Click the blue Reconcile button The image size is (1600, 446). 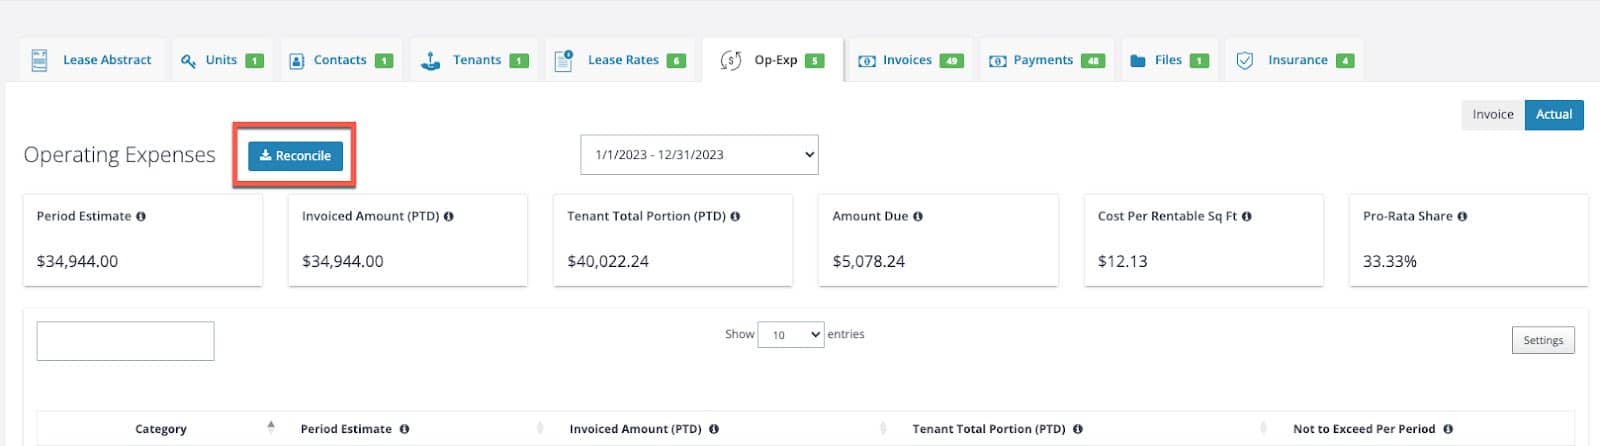(296, 156)
